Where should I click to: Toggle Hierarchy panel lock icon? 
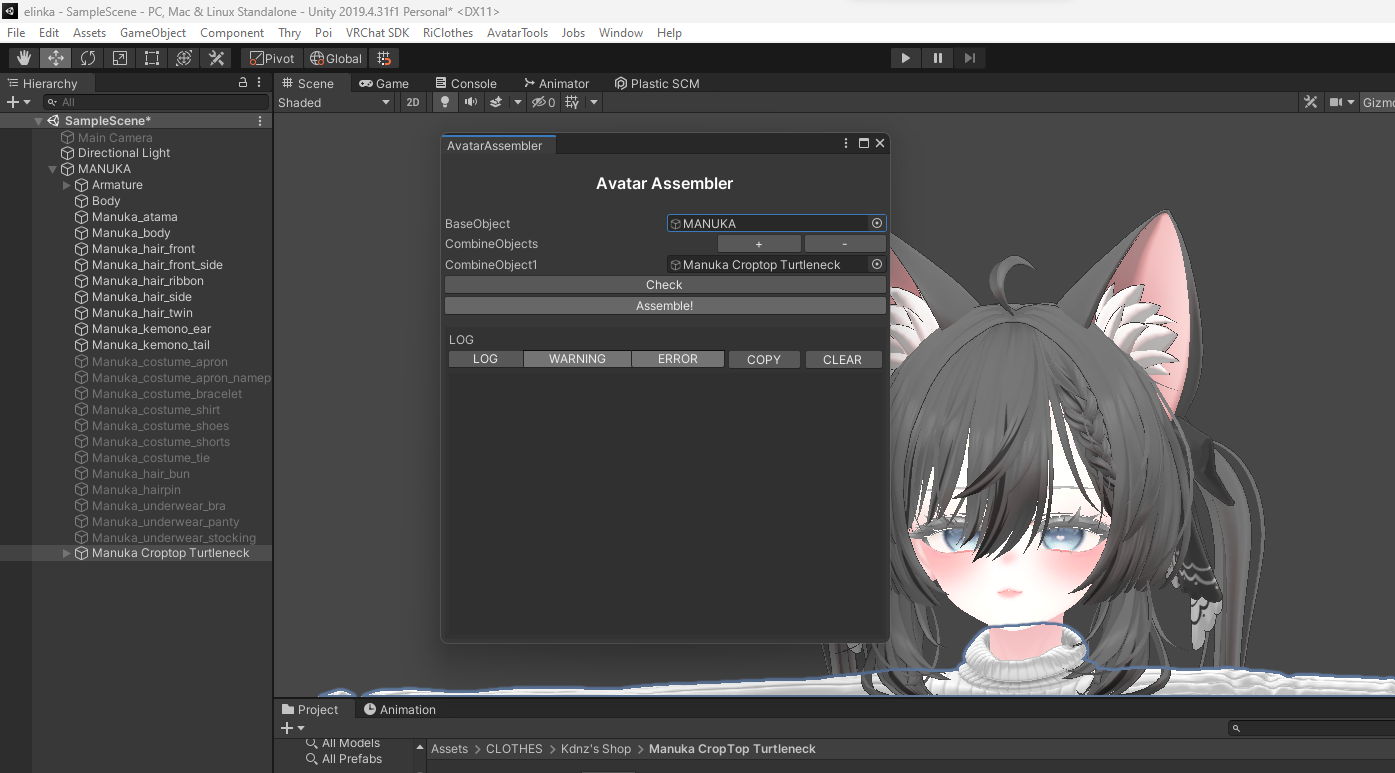coord(242,82)
